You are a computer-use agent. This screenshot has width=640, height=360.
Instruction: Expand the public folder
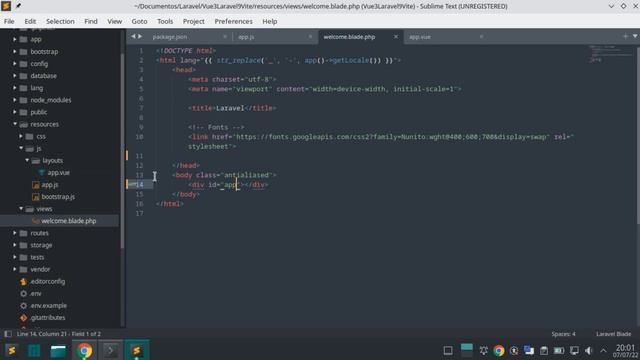[15, 112]
